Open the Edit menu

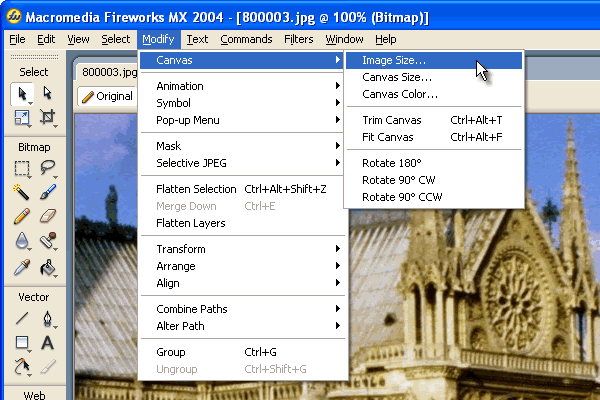click(x=46, y=39)
